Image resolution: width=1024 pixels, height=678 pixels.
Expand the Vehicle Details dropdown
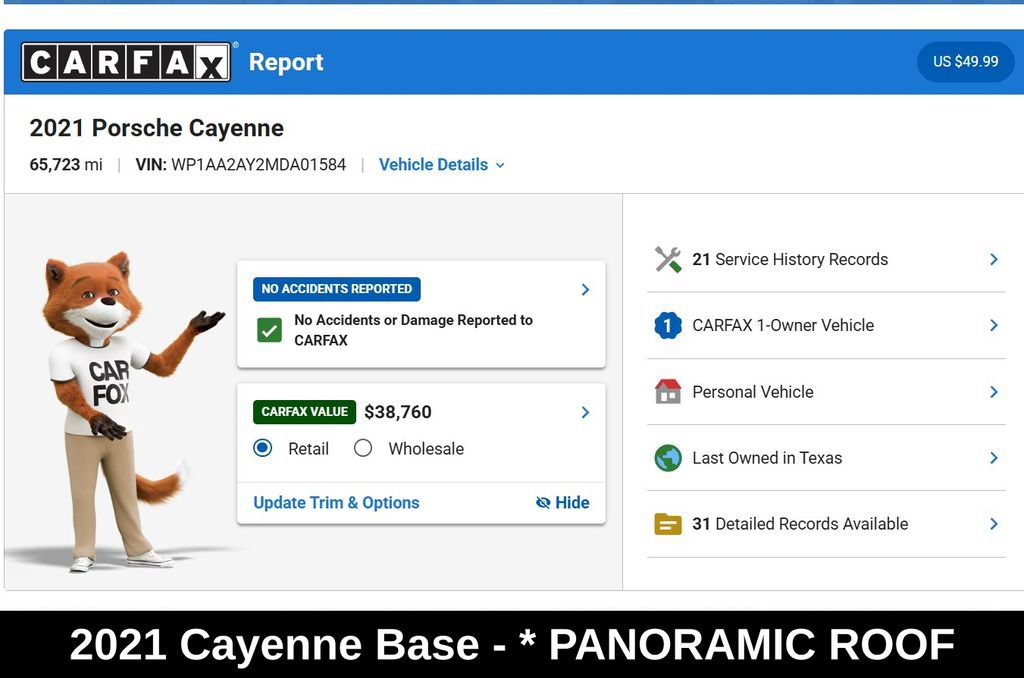pos(441,165)
